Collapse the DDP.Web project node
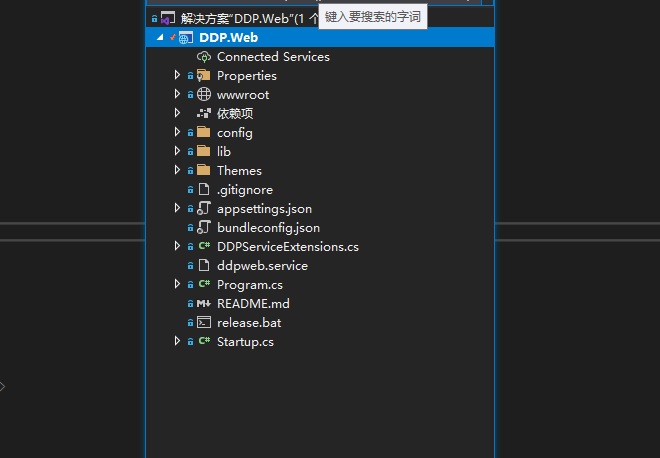 160,38
